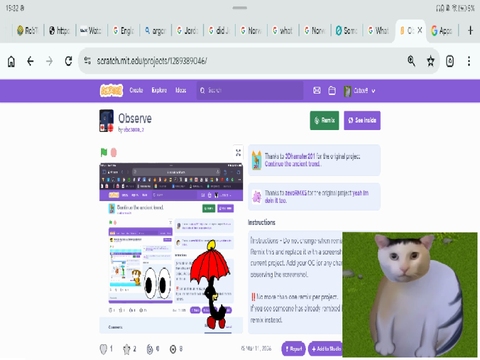Click the Scratch search input field
The height and width of the screenshot is (360, 480).
click(250, 90)
